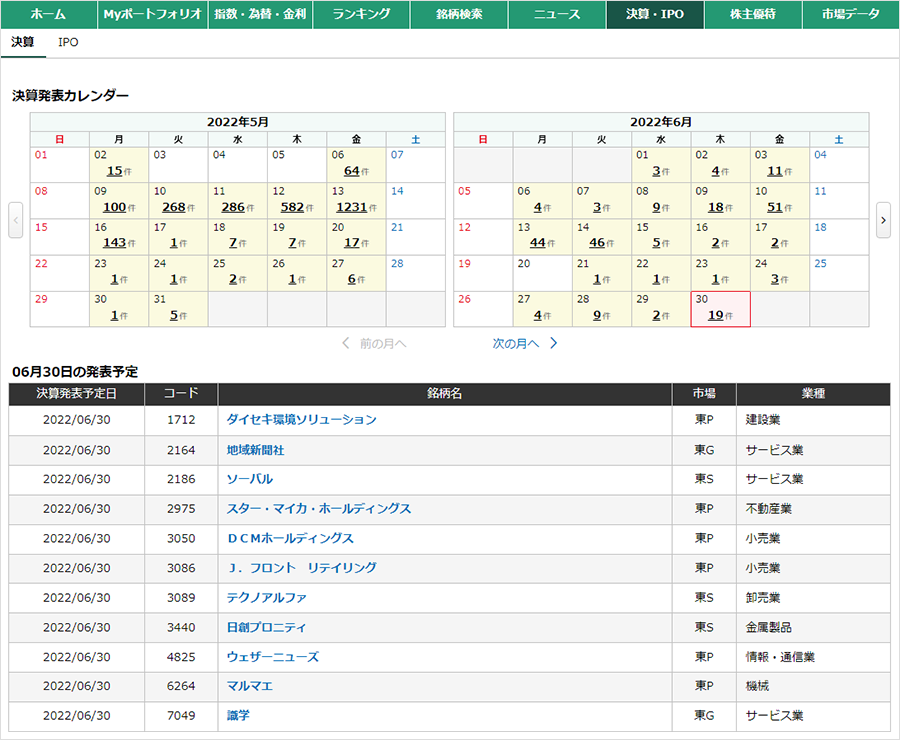The width and height of the screenshot is (900, 740).
Task: Open ウェザーニューズ stock link
Action: (272, 657)
